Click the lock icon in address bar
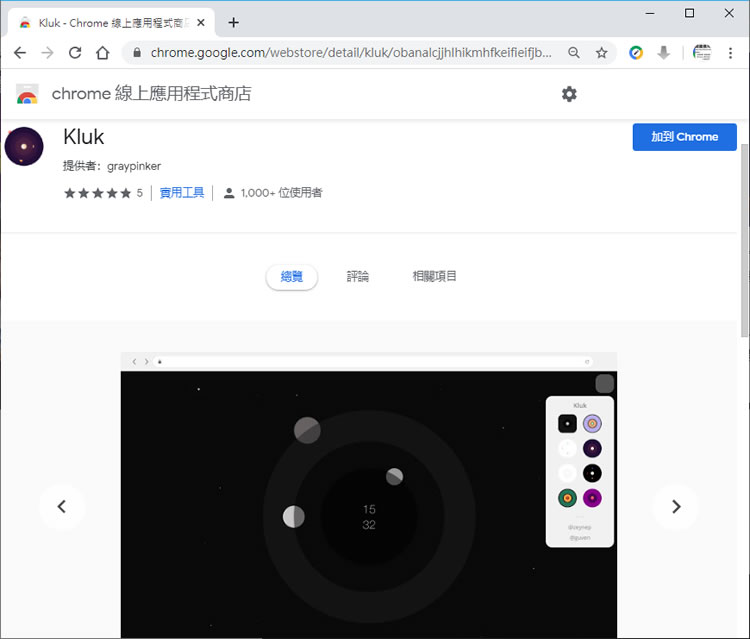Viewport: 750px width, 639px height. (137, 53)
